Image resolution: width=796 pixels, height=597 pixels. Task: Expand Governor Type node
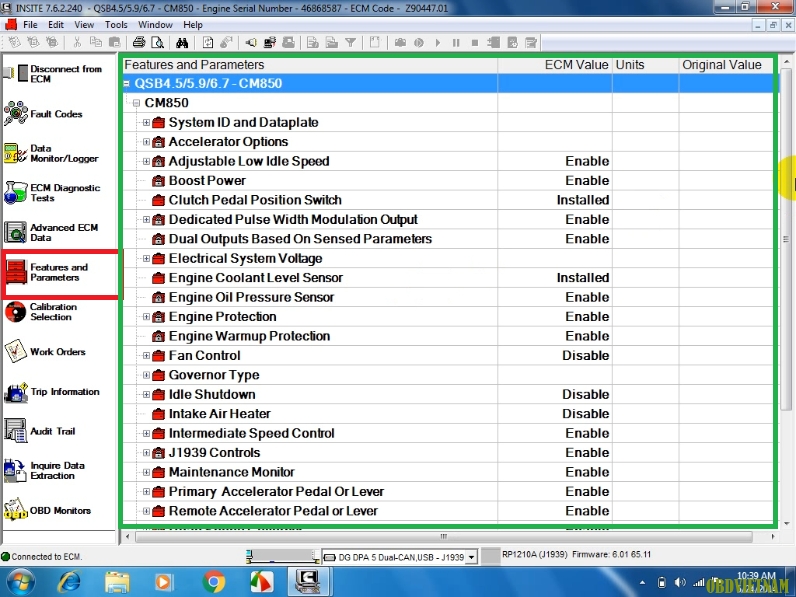pos(146,375)
